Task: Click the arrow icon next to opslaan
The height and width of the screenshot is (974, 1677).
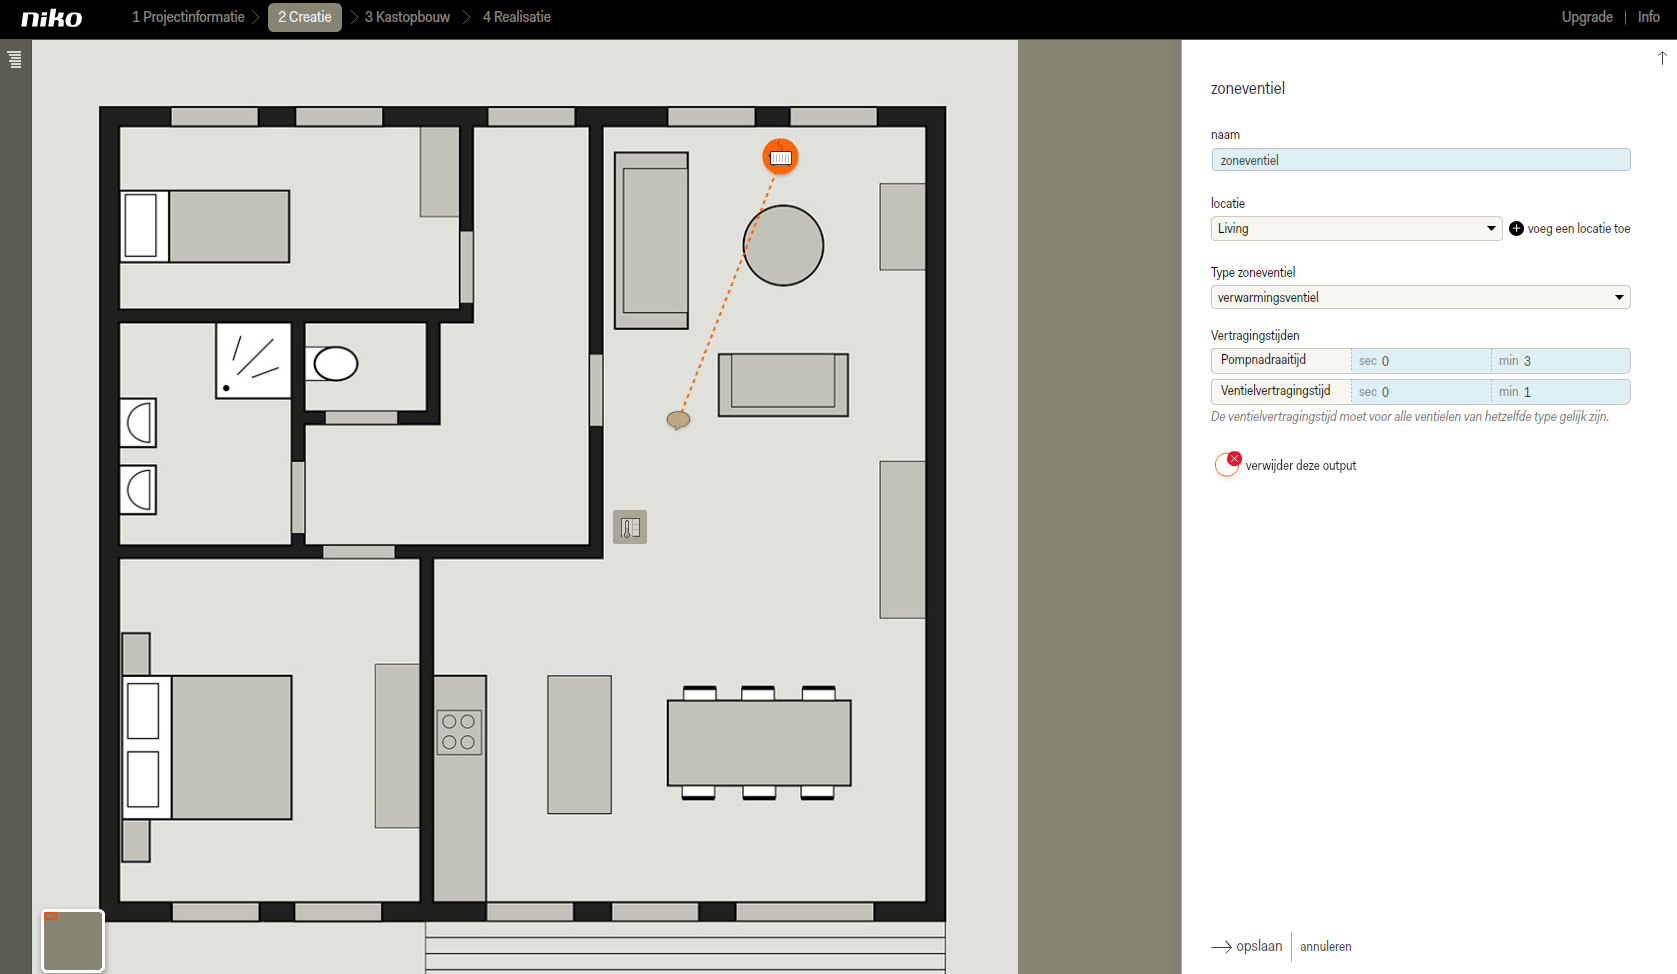Action: click(x=1221, y=947)
